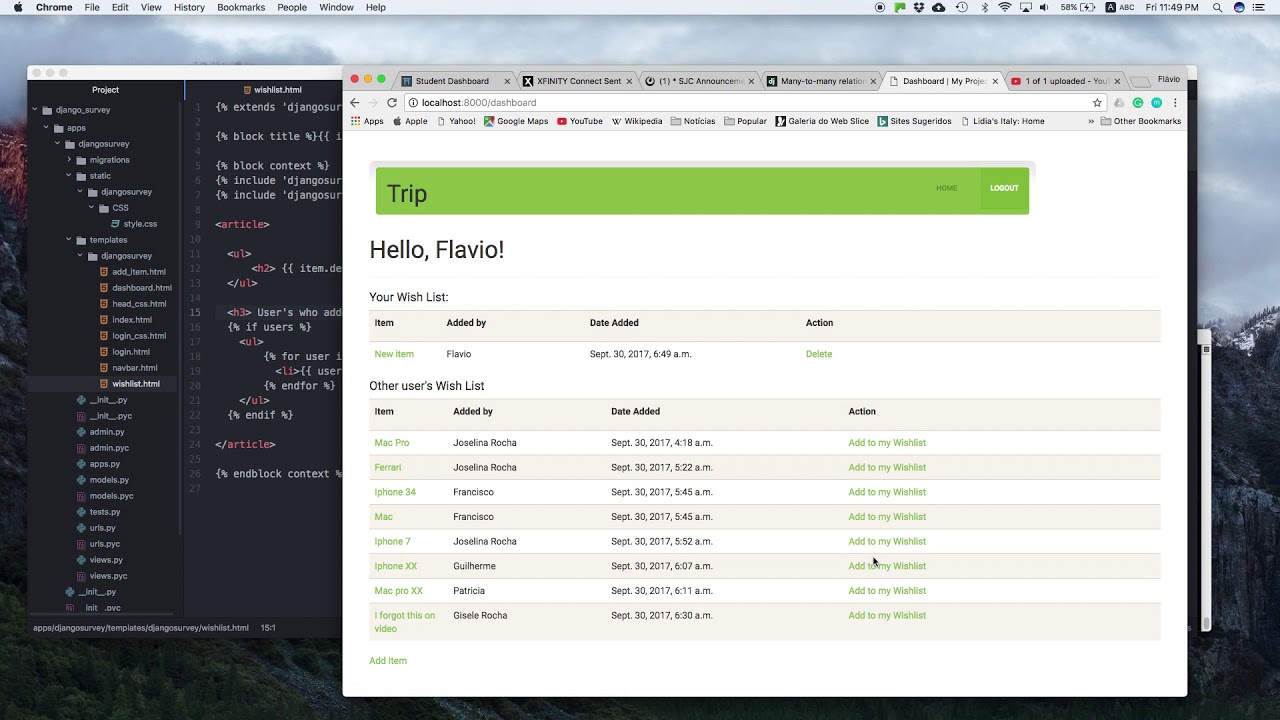
Task: Click the localhost:8000/dashboard address bar
Action: click(755, 103)
